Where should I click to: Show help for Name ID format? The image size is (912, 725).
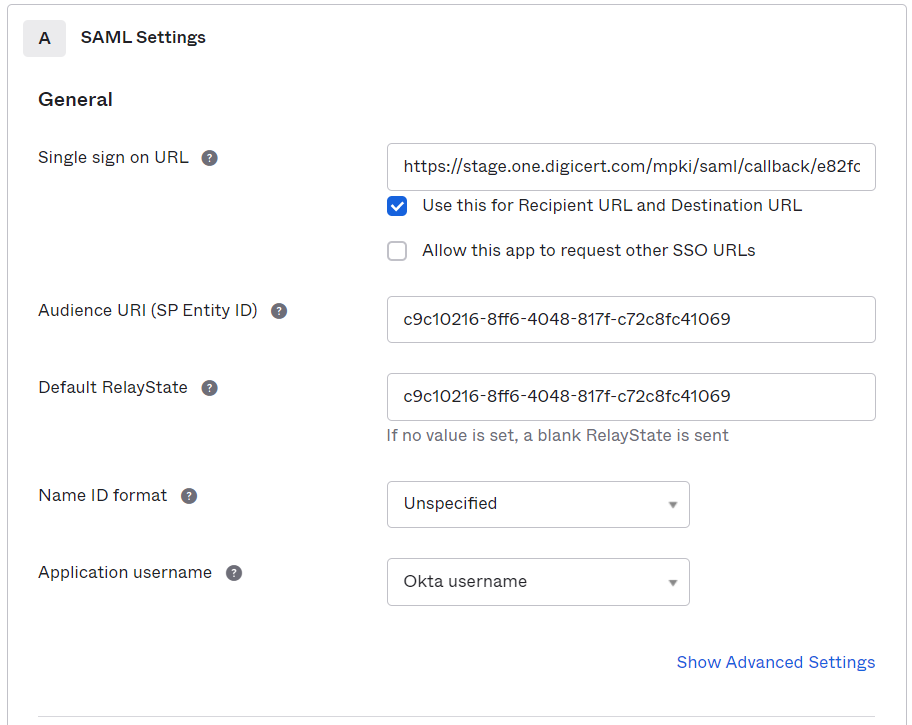click(x=189, y=496)
